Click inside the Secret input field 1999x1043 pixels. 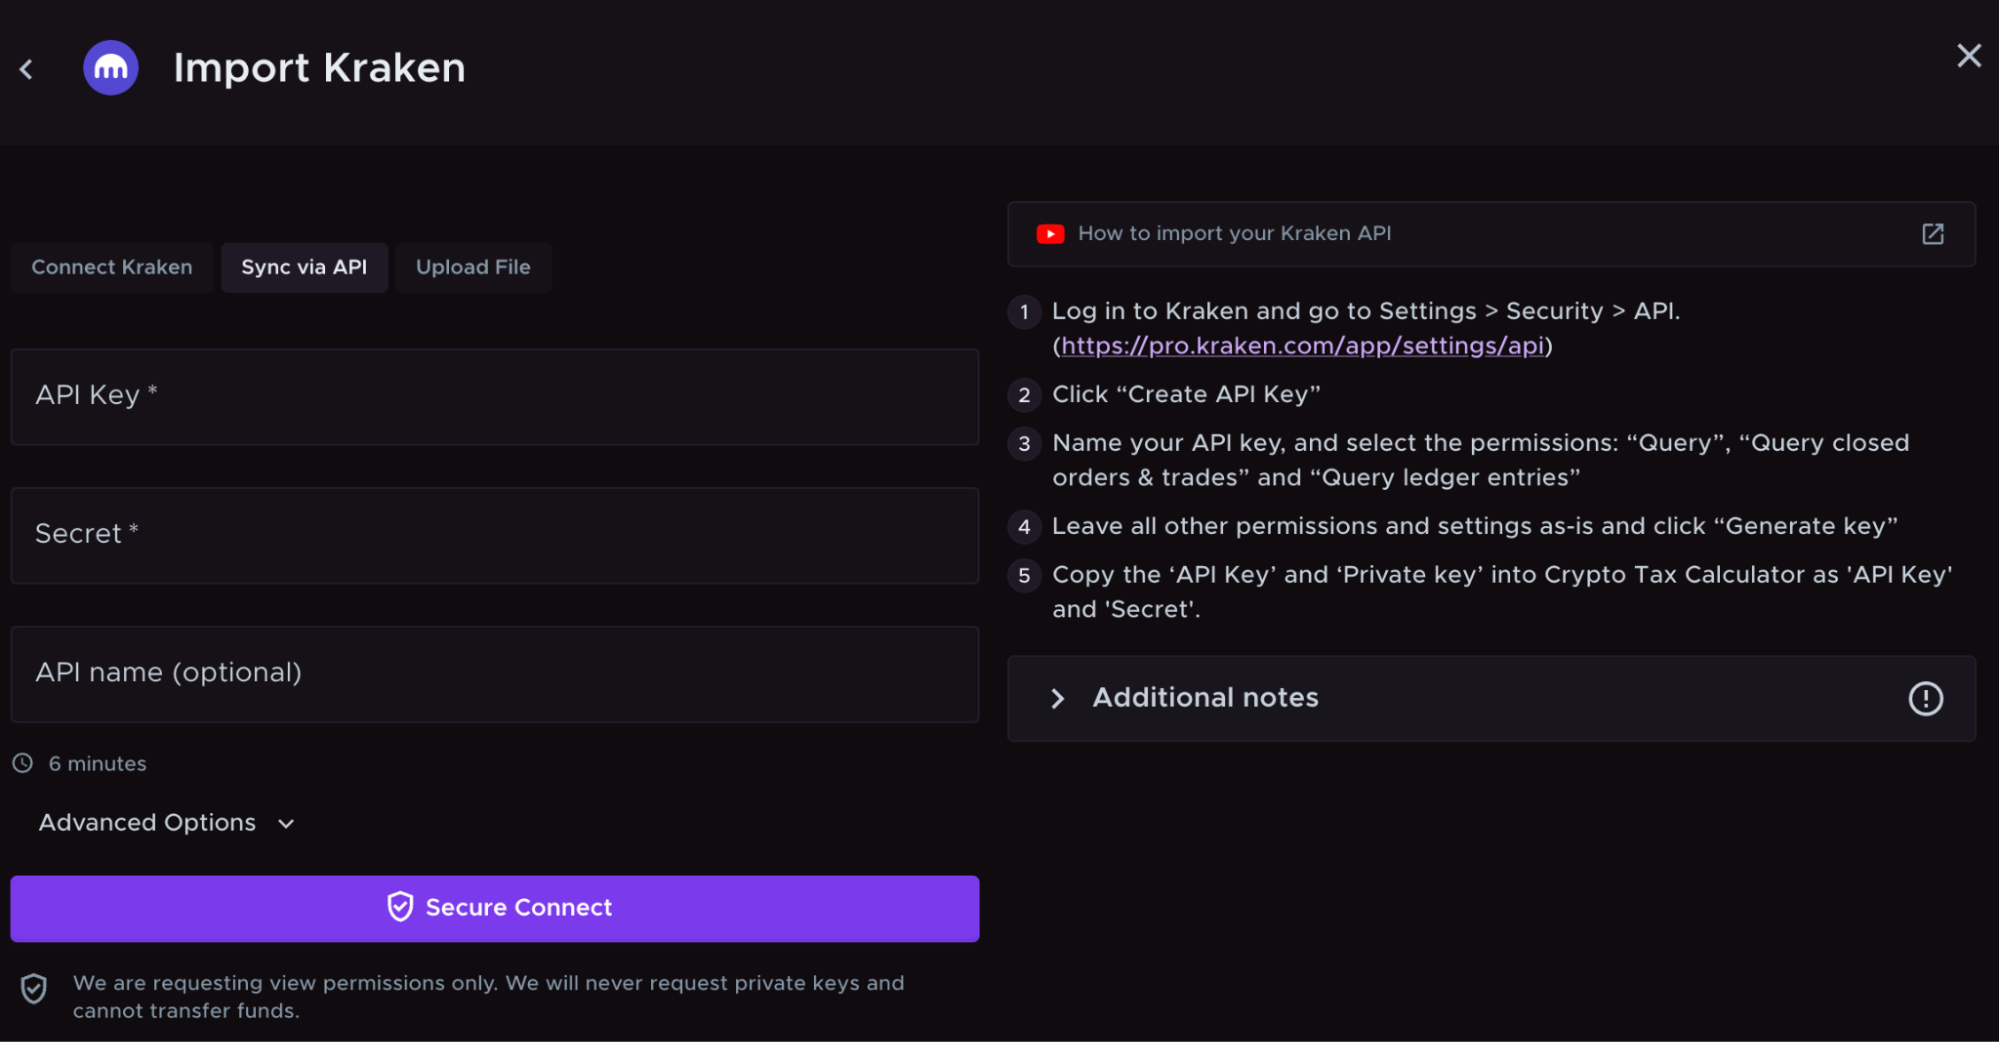coord(495,535)
